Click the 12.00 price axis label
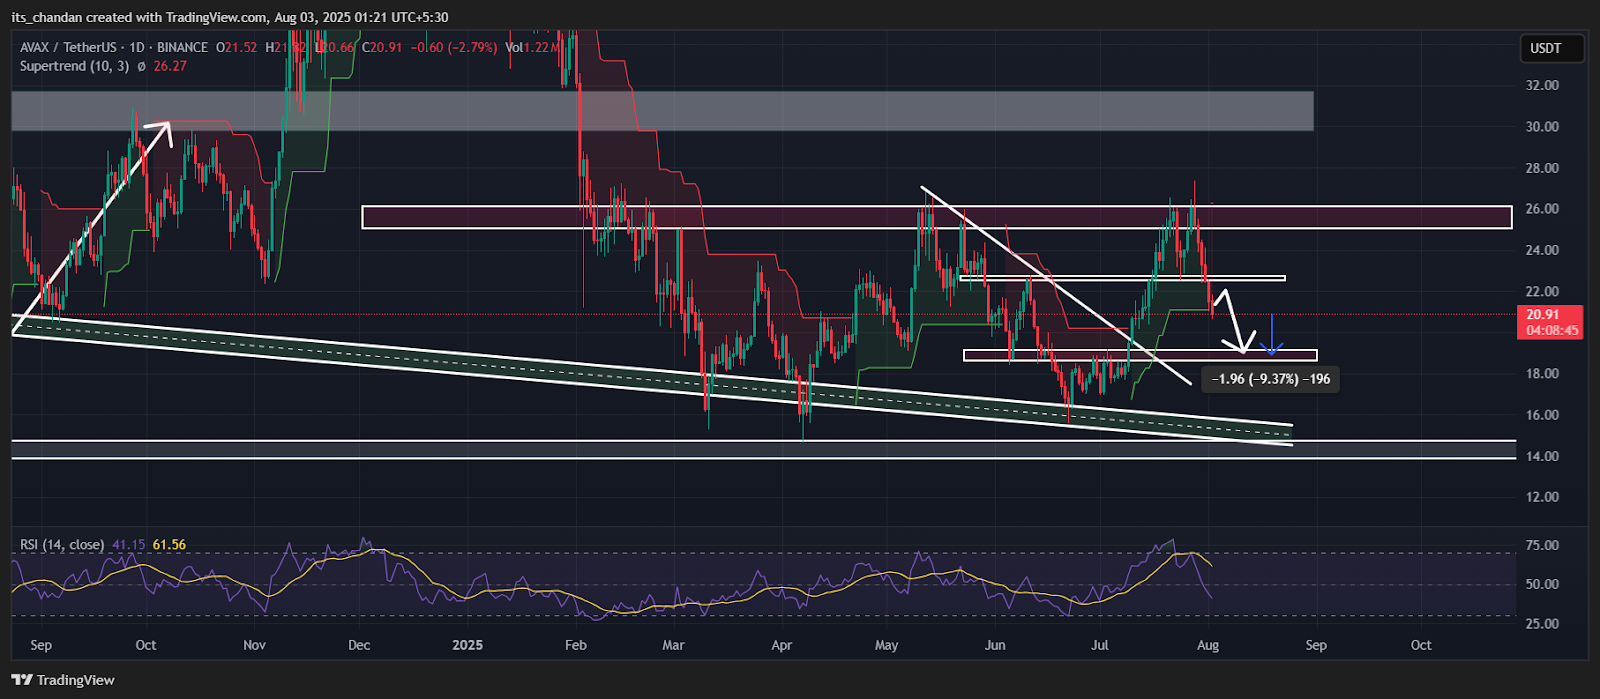Screen dimensions: 1600x699 pos(1542,497)
